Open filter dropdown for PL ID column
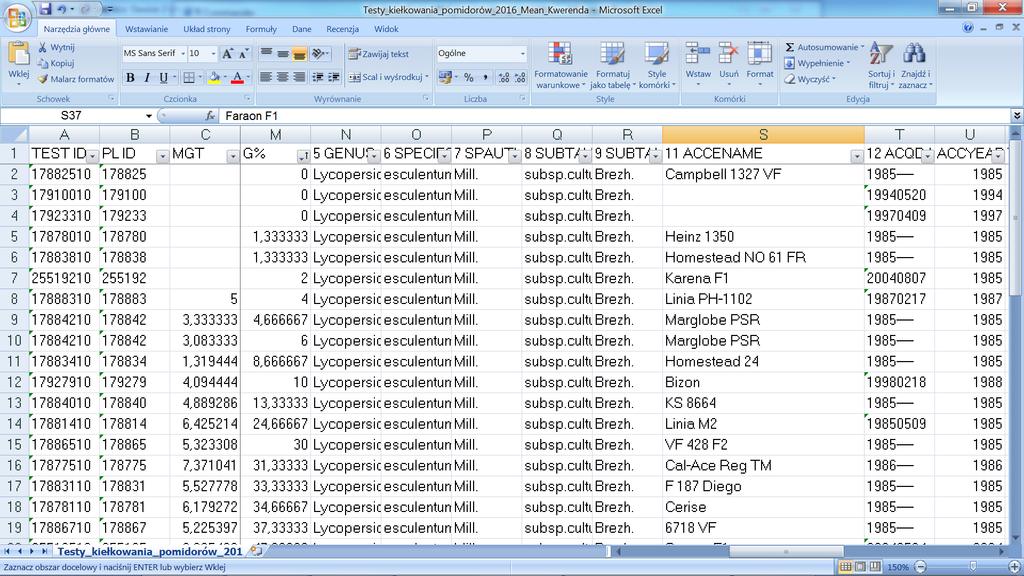Image resolution: width=1024 pixels, height=576 pixels. pos(162,156)
